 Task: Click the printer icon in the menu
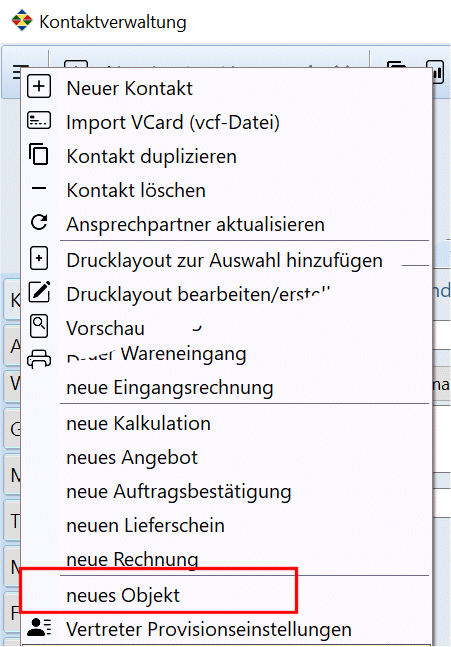coord(39,359)
